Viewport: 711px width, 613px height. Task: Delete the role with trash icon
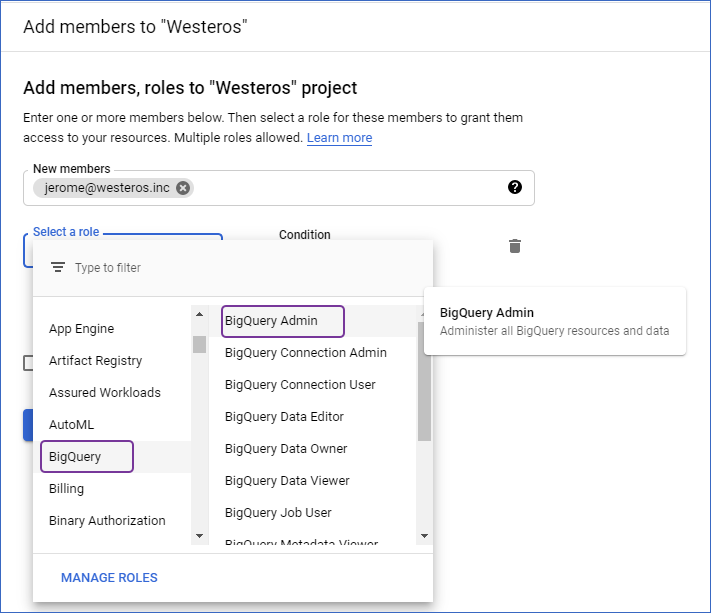515,246
